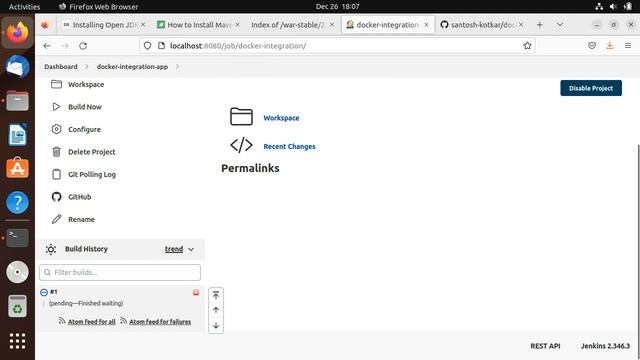Click the Rename pencil icon
The width and height of the screenshot is (640, 360).
point(56,219)
